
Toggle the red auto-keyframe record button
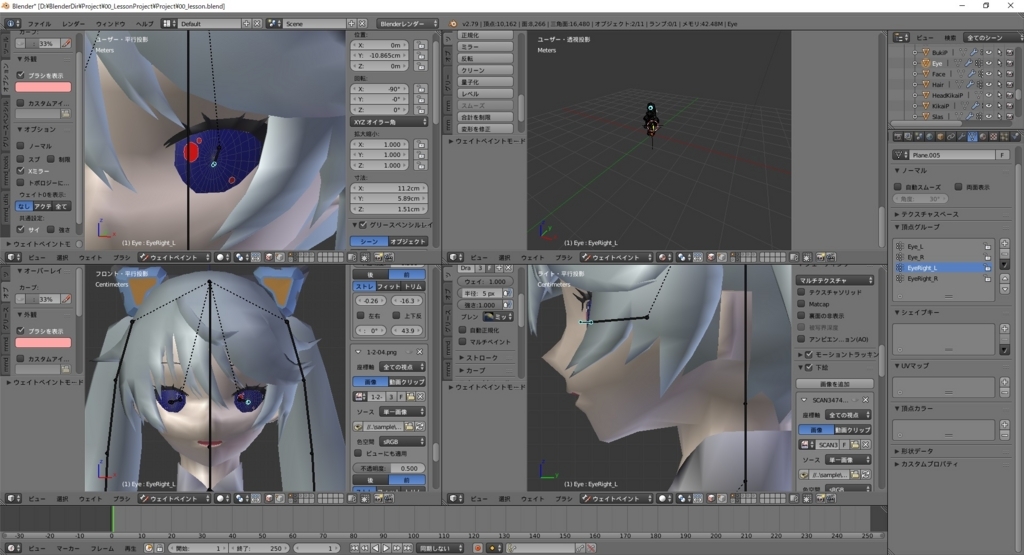click(x=478, y=548)
